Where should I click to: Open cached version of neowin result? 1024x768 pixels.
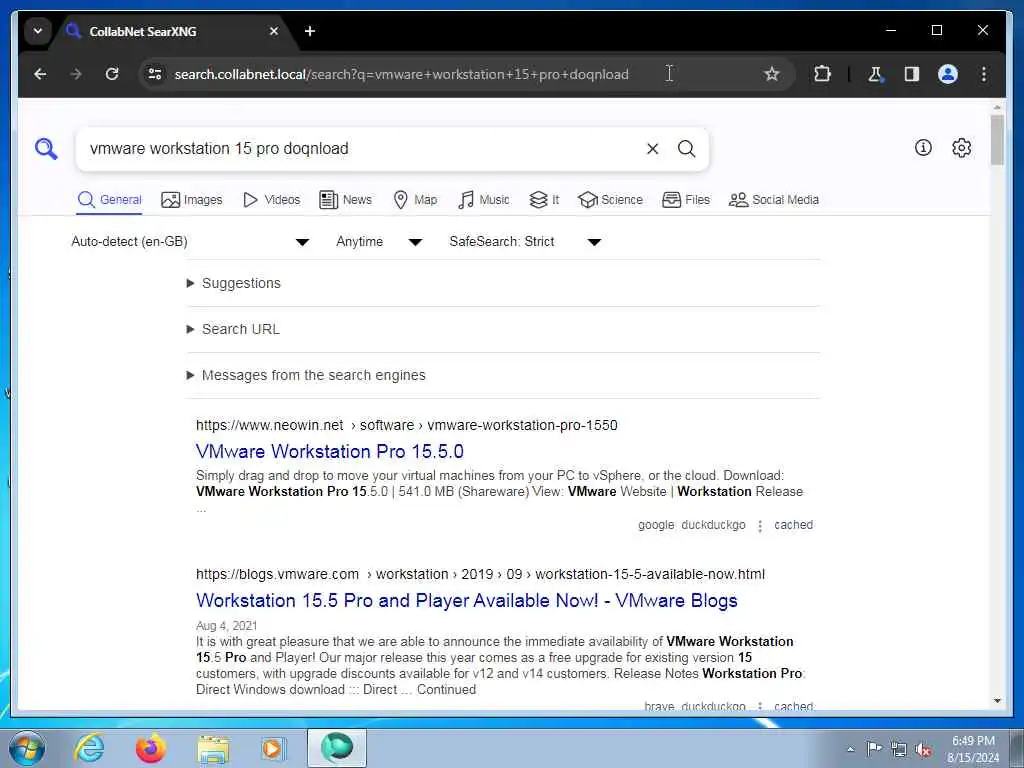coord(793,525)
